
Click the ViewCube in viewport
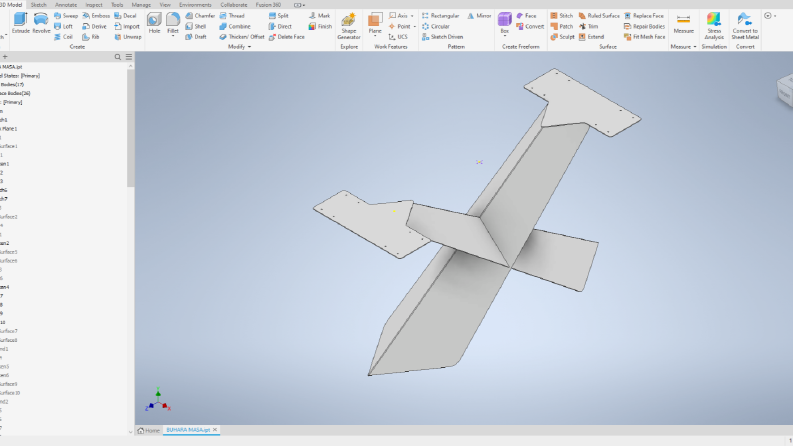pos(785,91)
